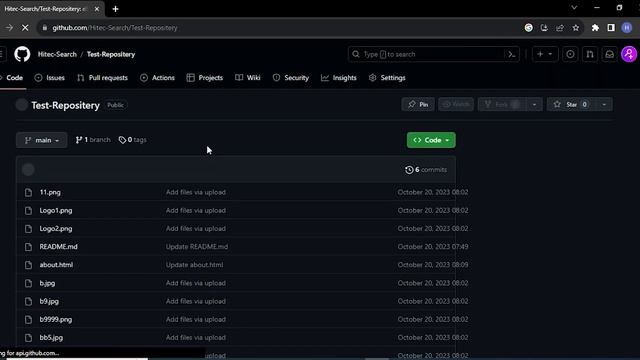Click the Fork button
640x360 pixels.
pyautogui.click(x=502, y=105)
